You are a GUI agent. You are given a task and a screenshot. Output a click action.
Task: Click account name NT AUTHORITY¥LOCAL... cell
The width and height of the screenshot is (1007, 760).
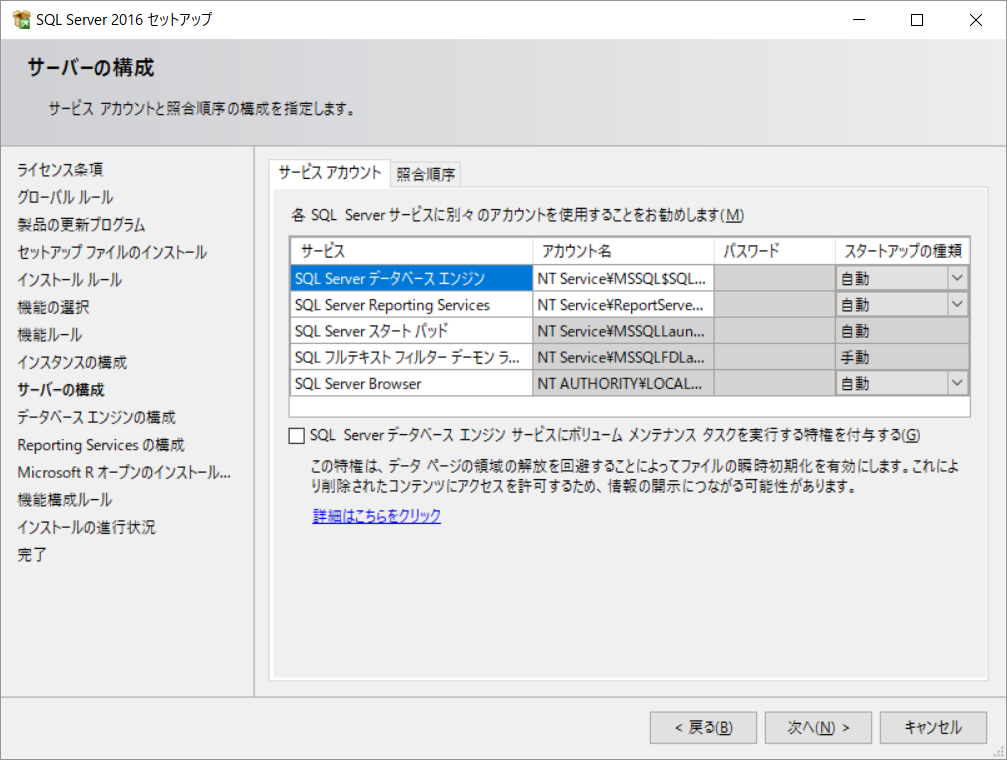click(623, 384)
